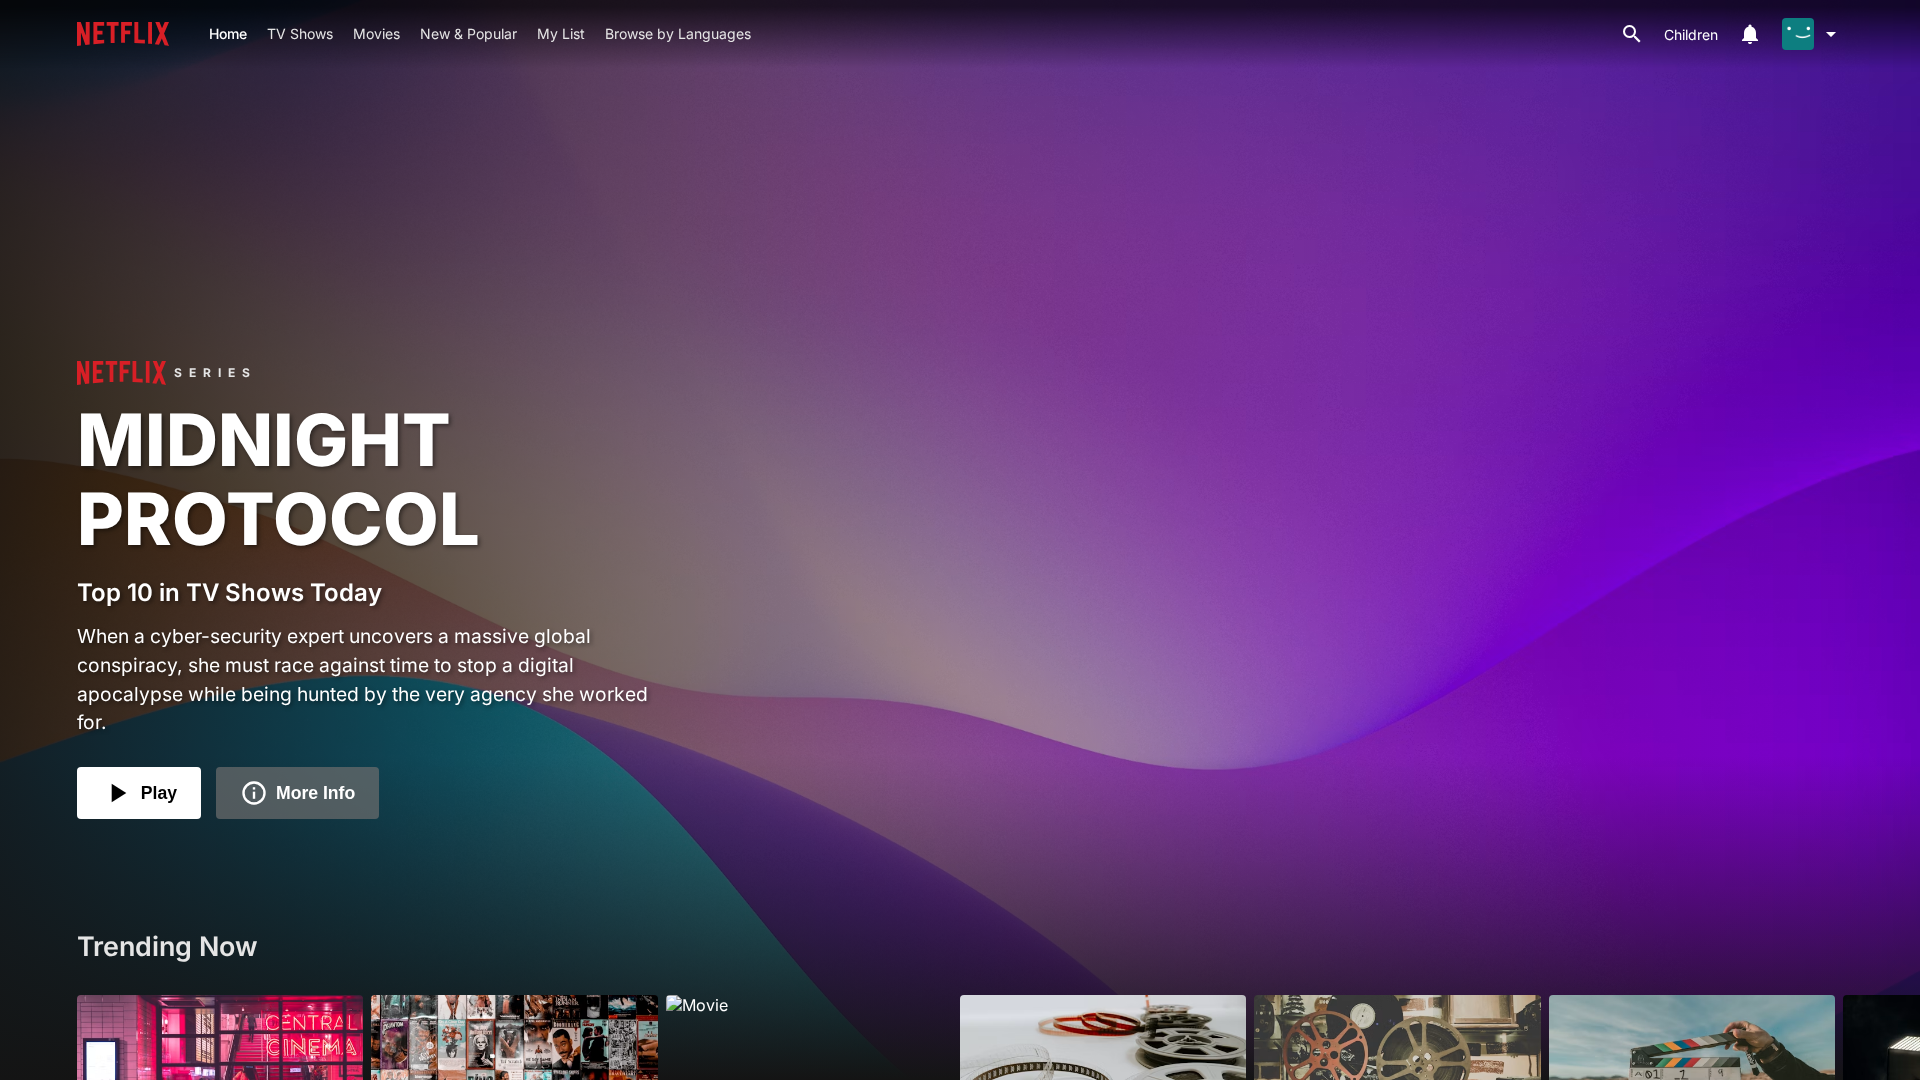Open the movie posters collage thumbnail
The image size is (1920, 1080).
tap(514, 1037)
